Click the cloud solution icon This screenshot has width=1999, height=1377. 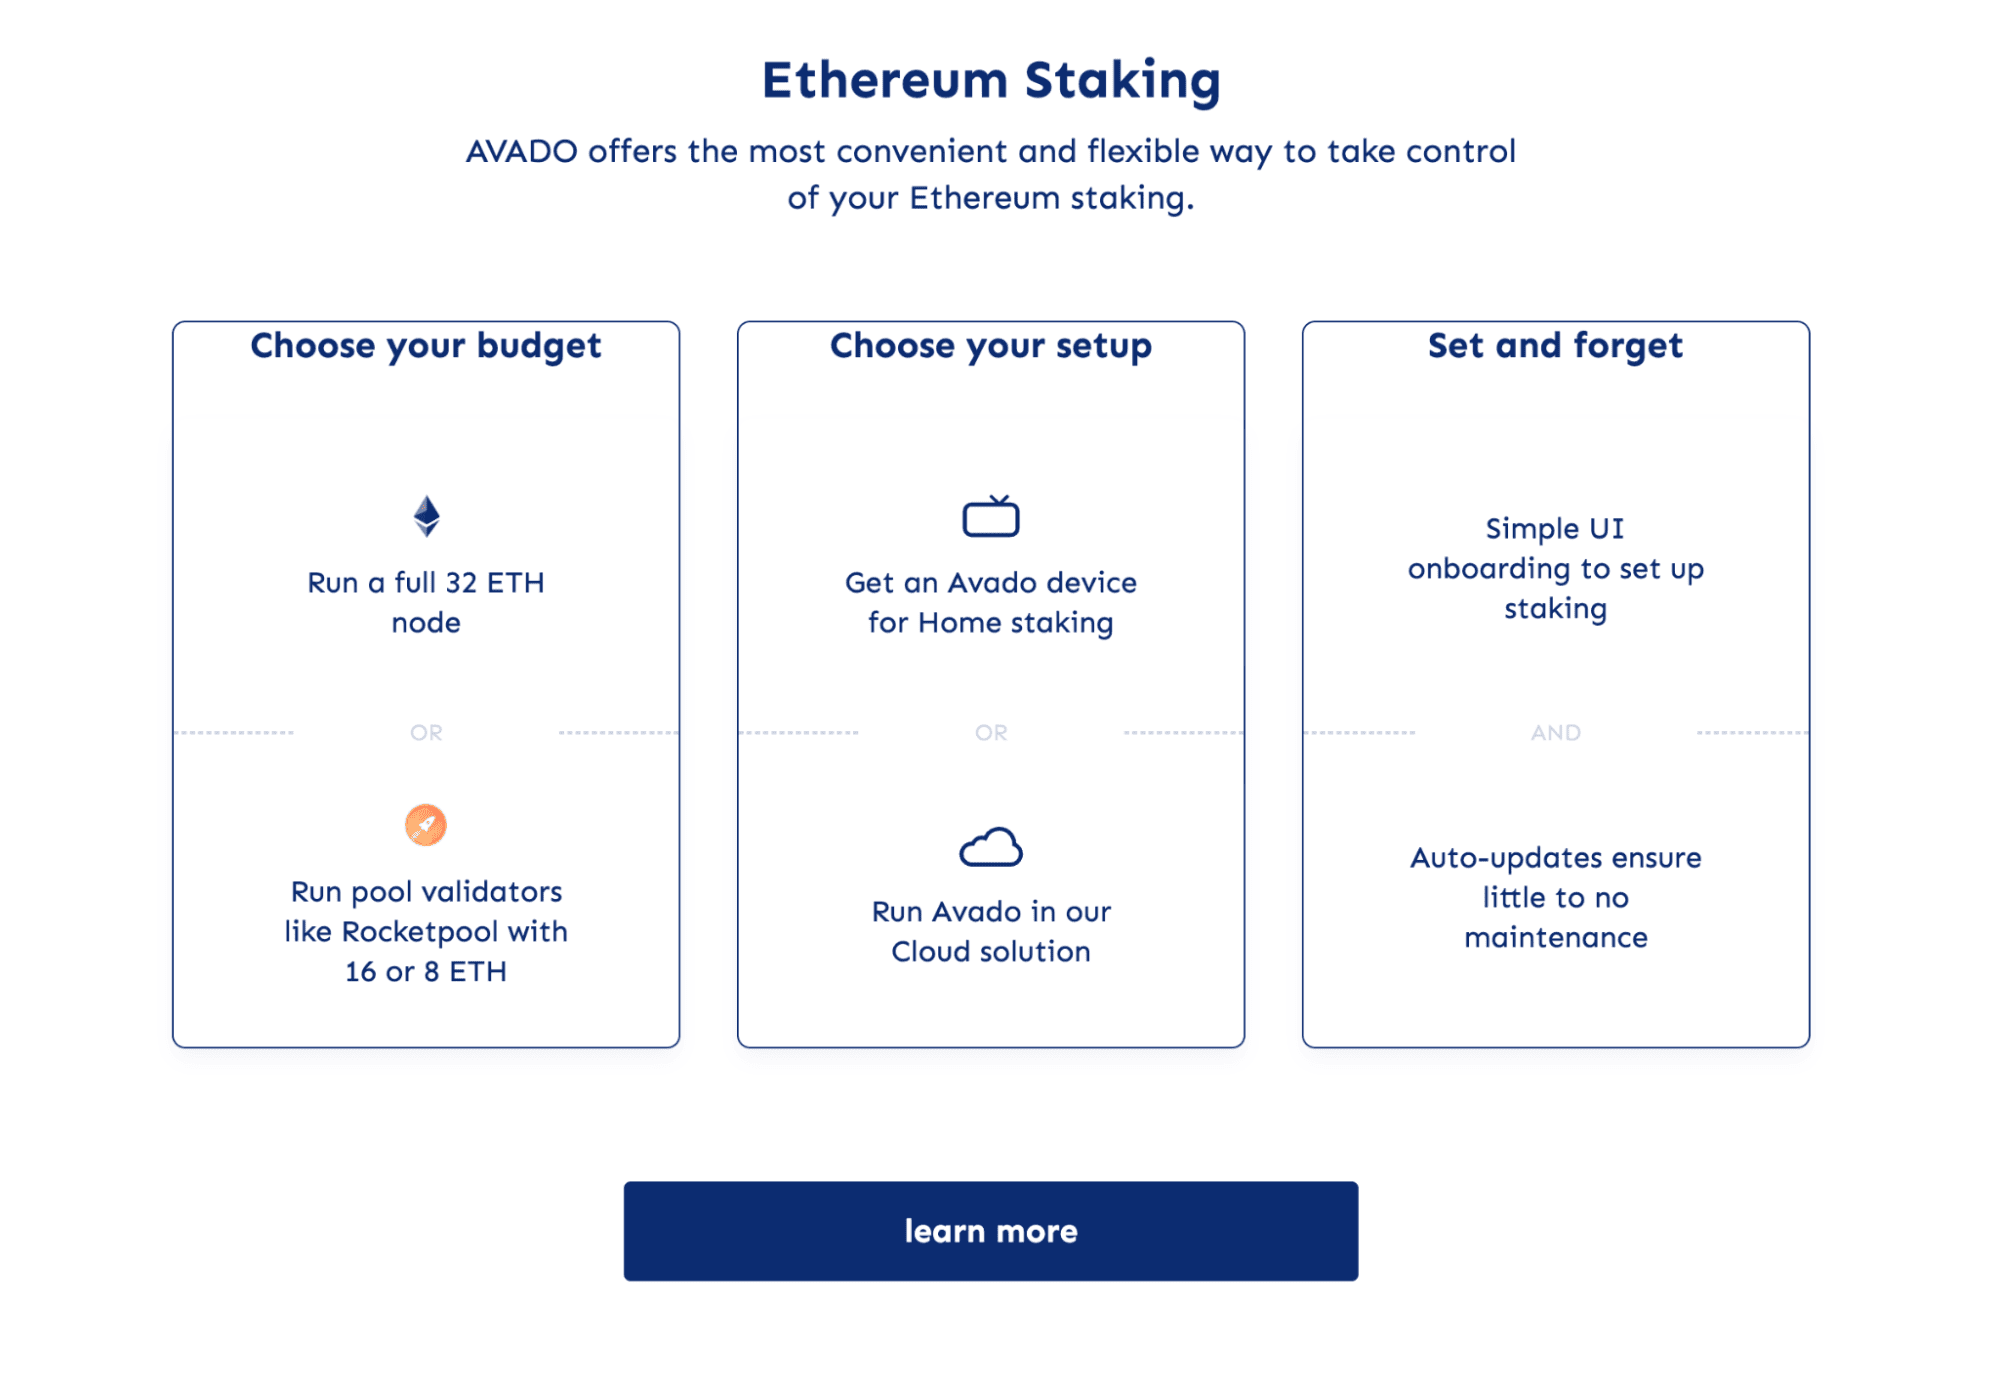[991, 847]
